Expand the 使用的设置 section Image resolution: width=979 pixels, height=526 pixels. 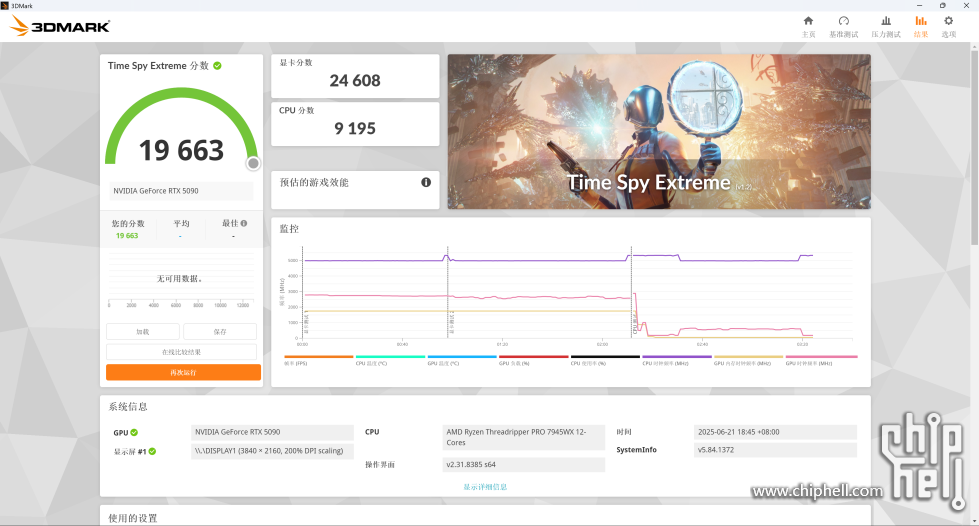pos(133,518)
